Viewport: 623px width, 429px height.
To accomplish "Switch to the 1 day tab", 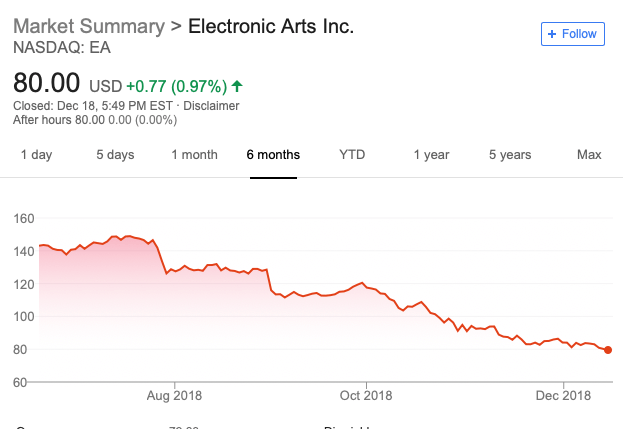I will tap(36, 155).
